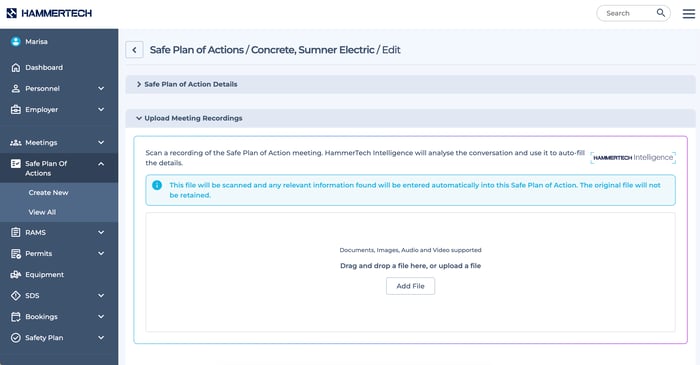Click the Marisa user avatar icon

[x=16, y=41]
